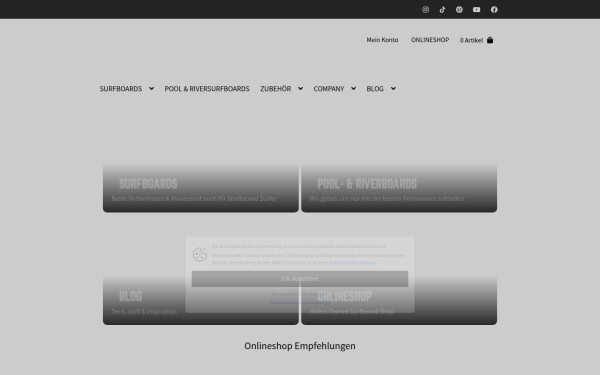Open the YouTube icon link

click(x=476, y=10)
